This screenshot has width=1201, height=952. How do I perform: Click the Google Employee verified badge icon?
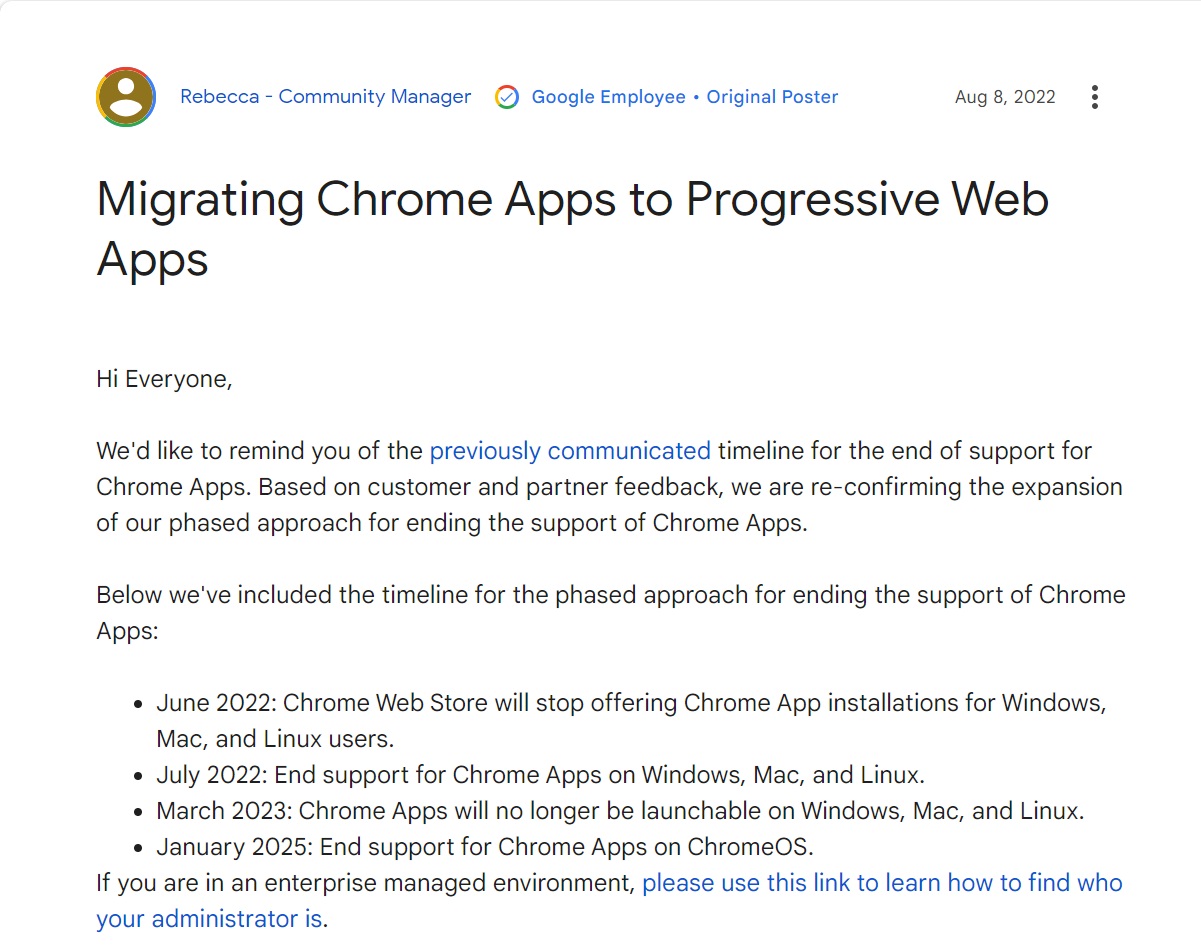click(507, 97)
